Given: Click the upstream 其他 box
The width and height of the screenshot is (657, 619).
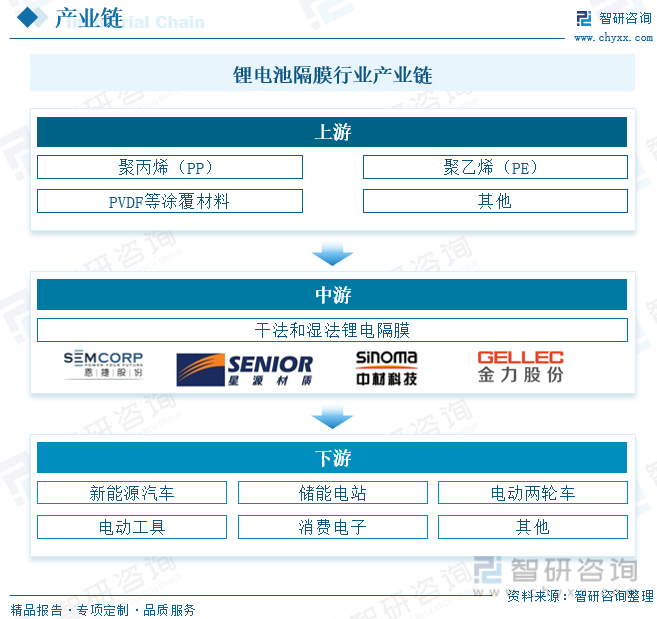Looking at the screenshot, I should coord(495,201).
